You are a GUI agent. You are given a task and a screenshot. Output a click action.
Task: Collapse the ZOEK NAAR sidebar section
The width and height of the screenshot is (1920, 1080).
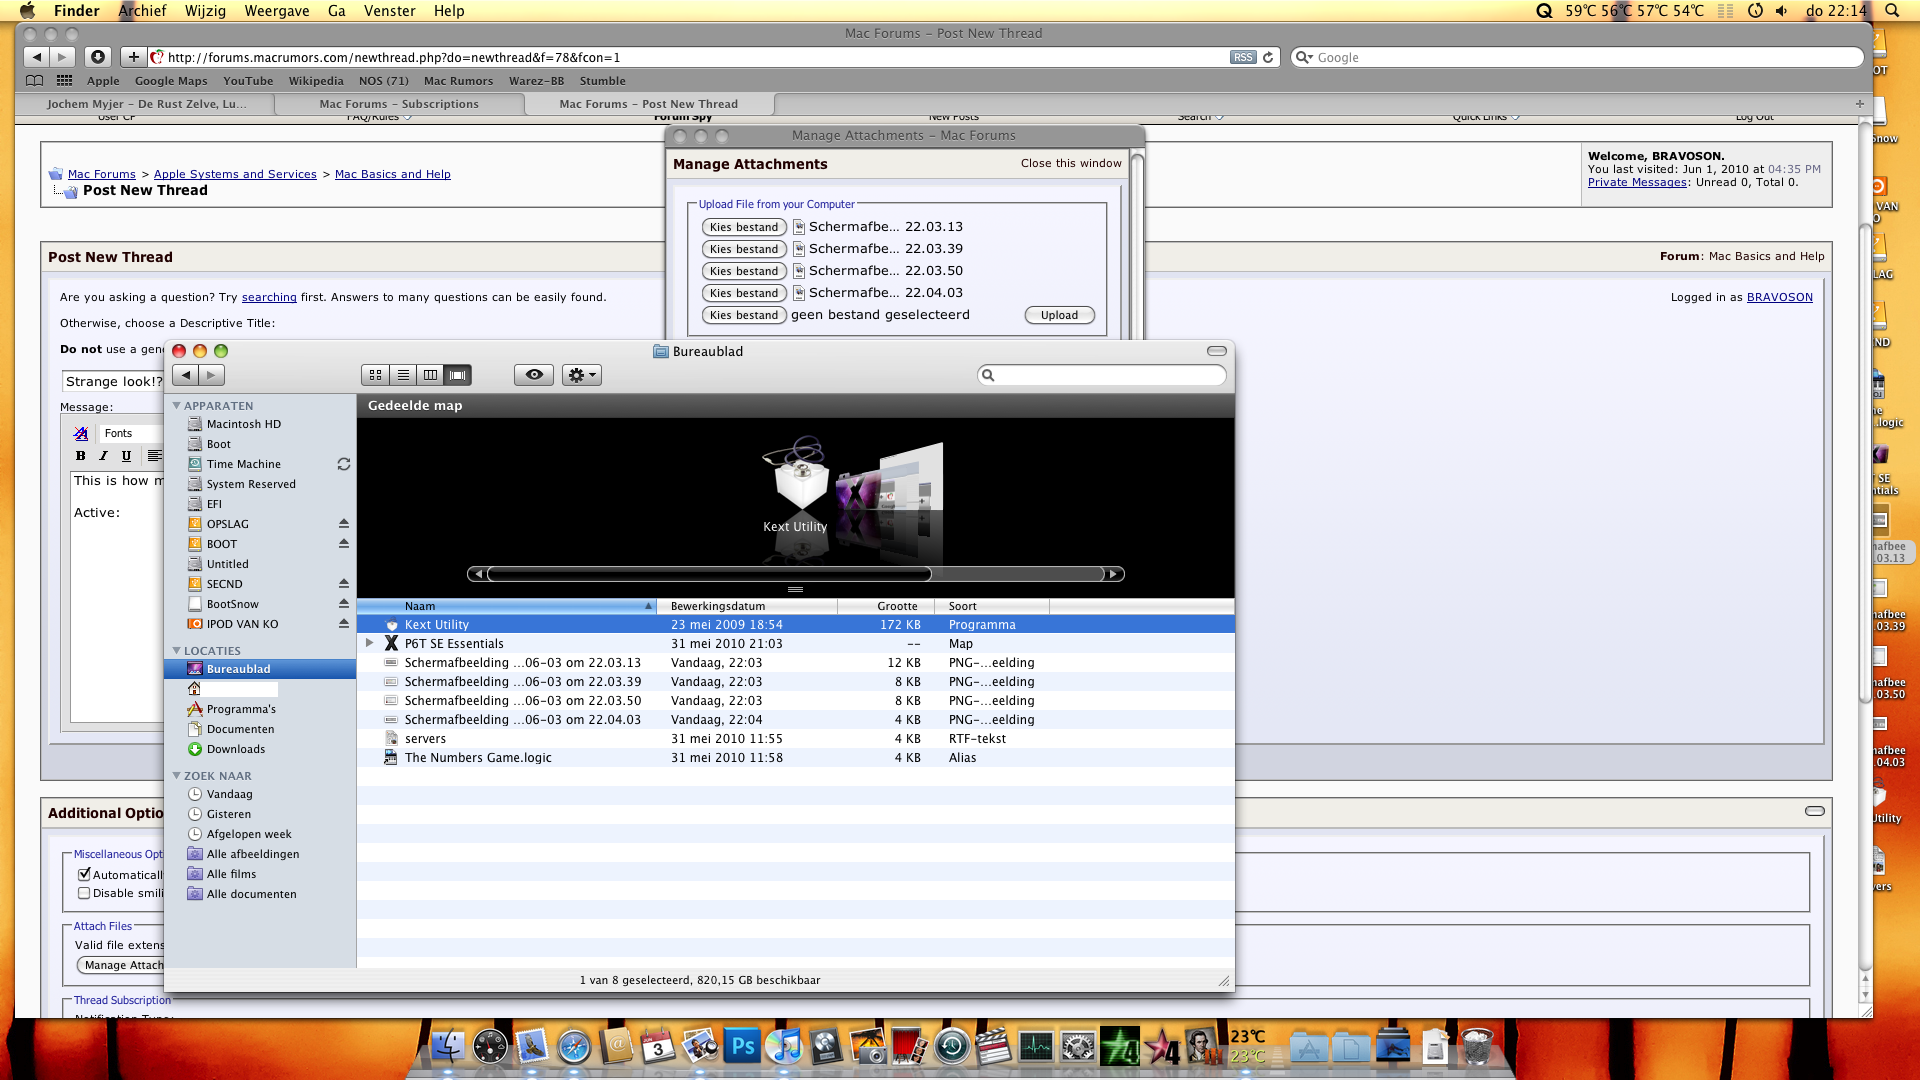[x=177, y=776]
